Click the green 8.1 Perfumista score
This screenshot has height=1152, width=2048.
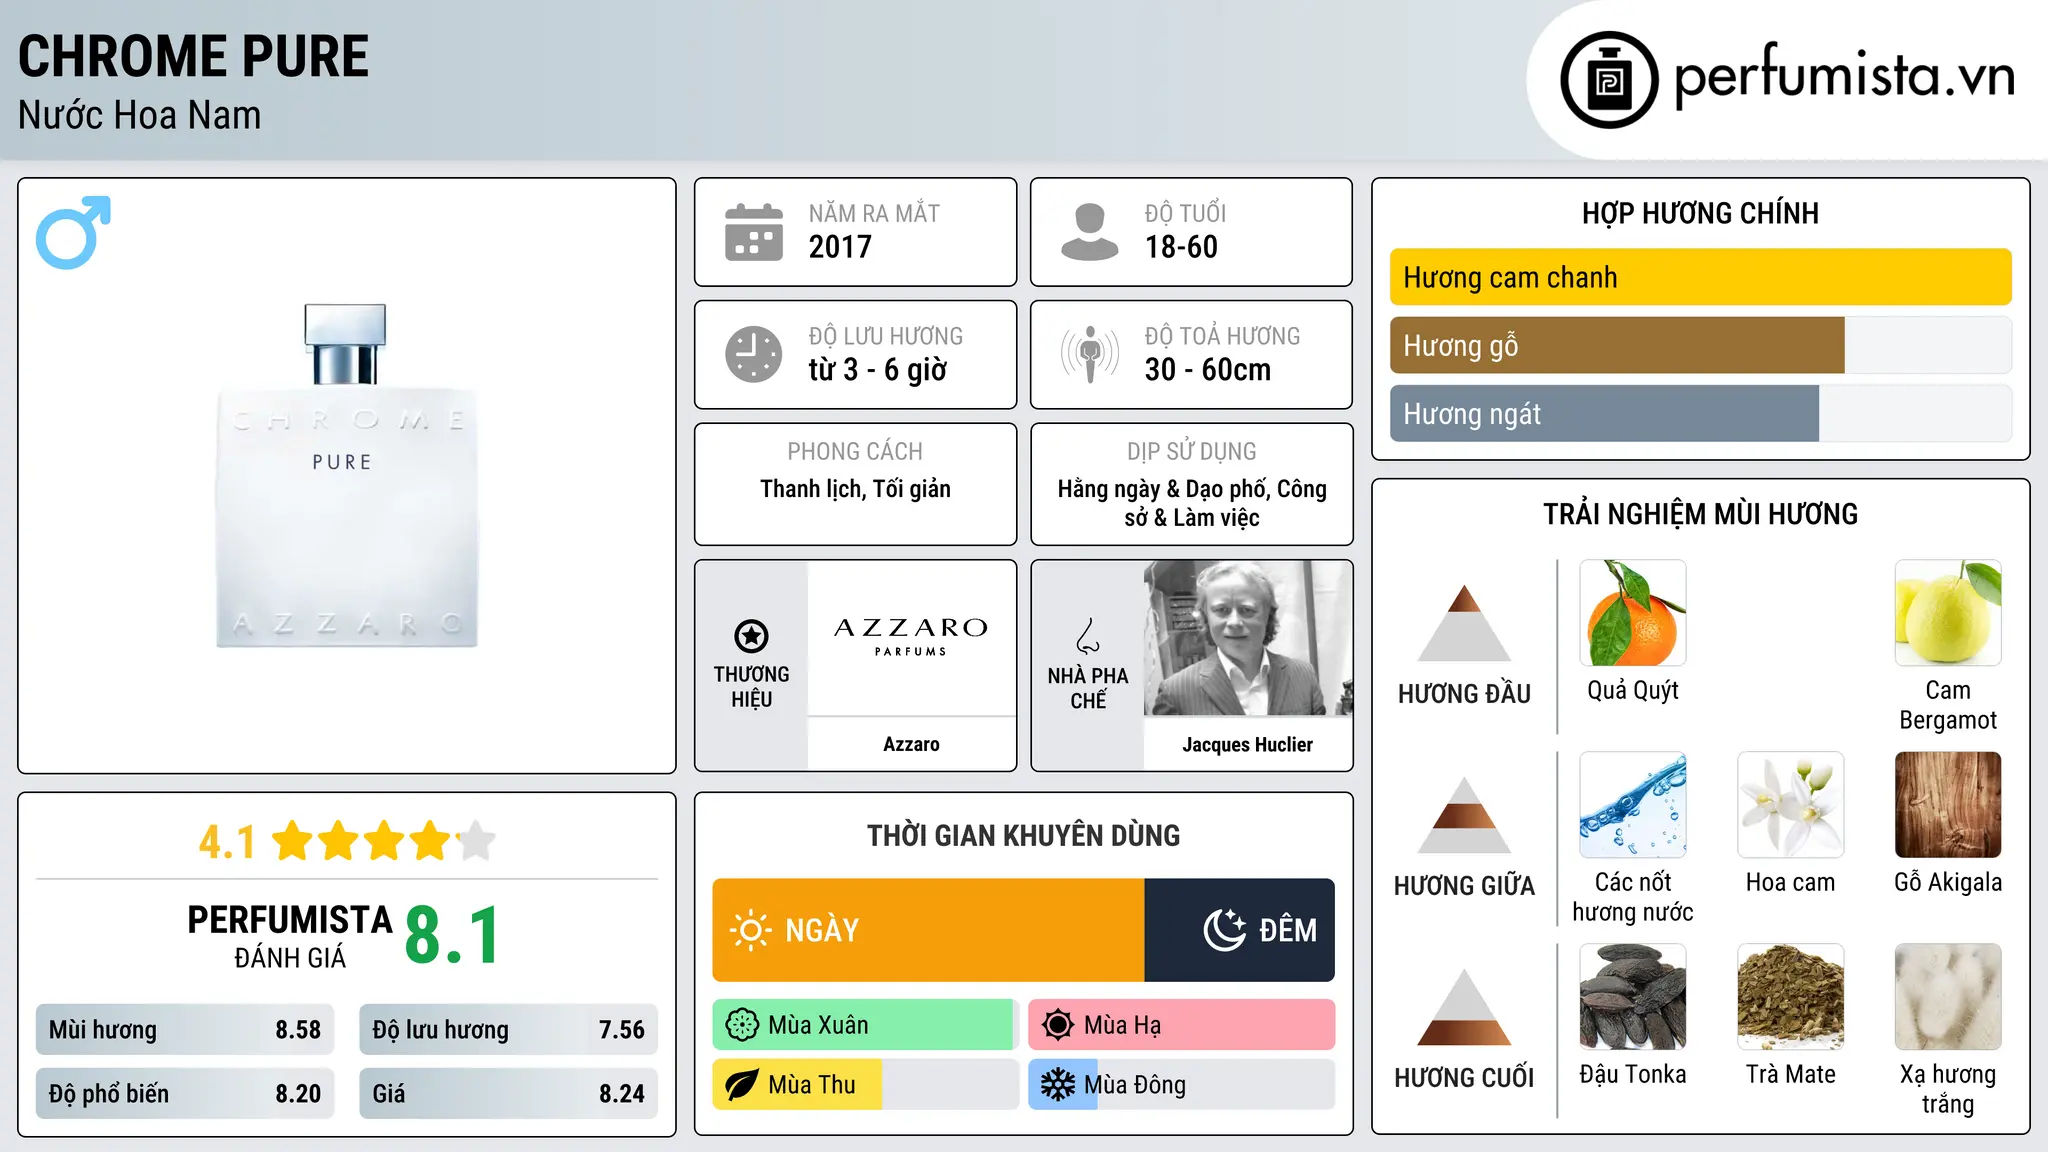pyautogui.click(x=452, y=936)
